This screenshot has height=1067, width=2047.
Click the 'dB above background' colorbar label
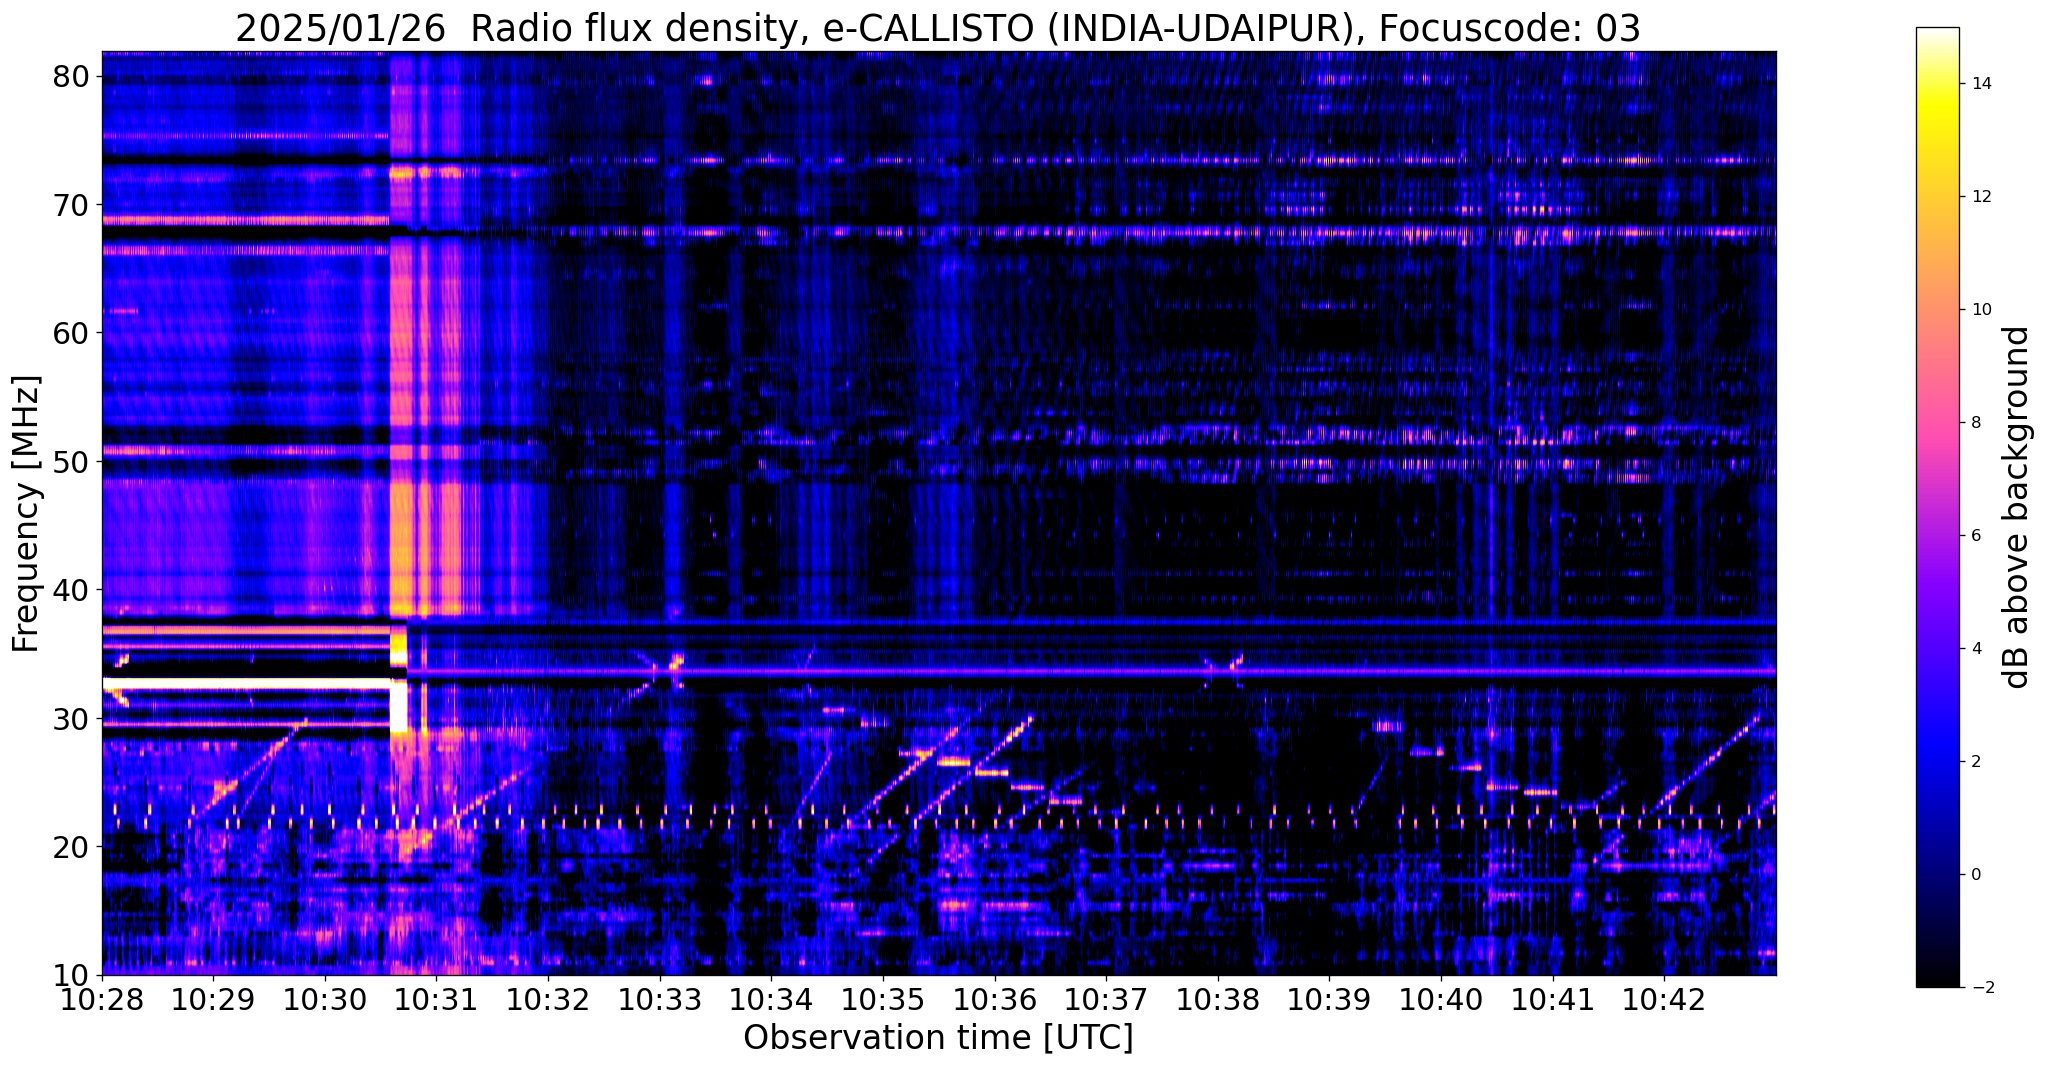[x=2017, y=507]
